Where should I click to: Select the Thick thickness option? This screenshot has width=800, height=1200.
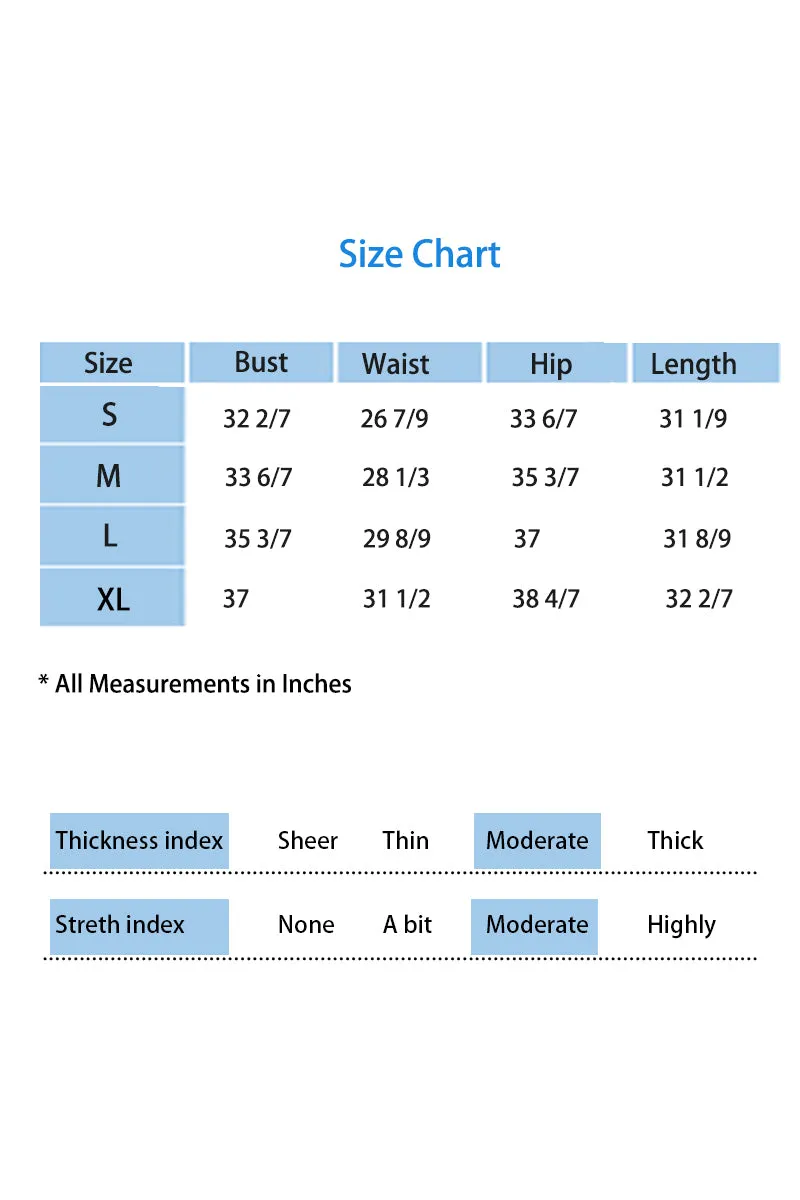(675, 841)
